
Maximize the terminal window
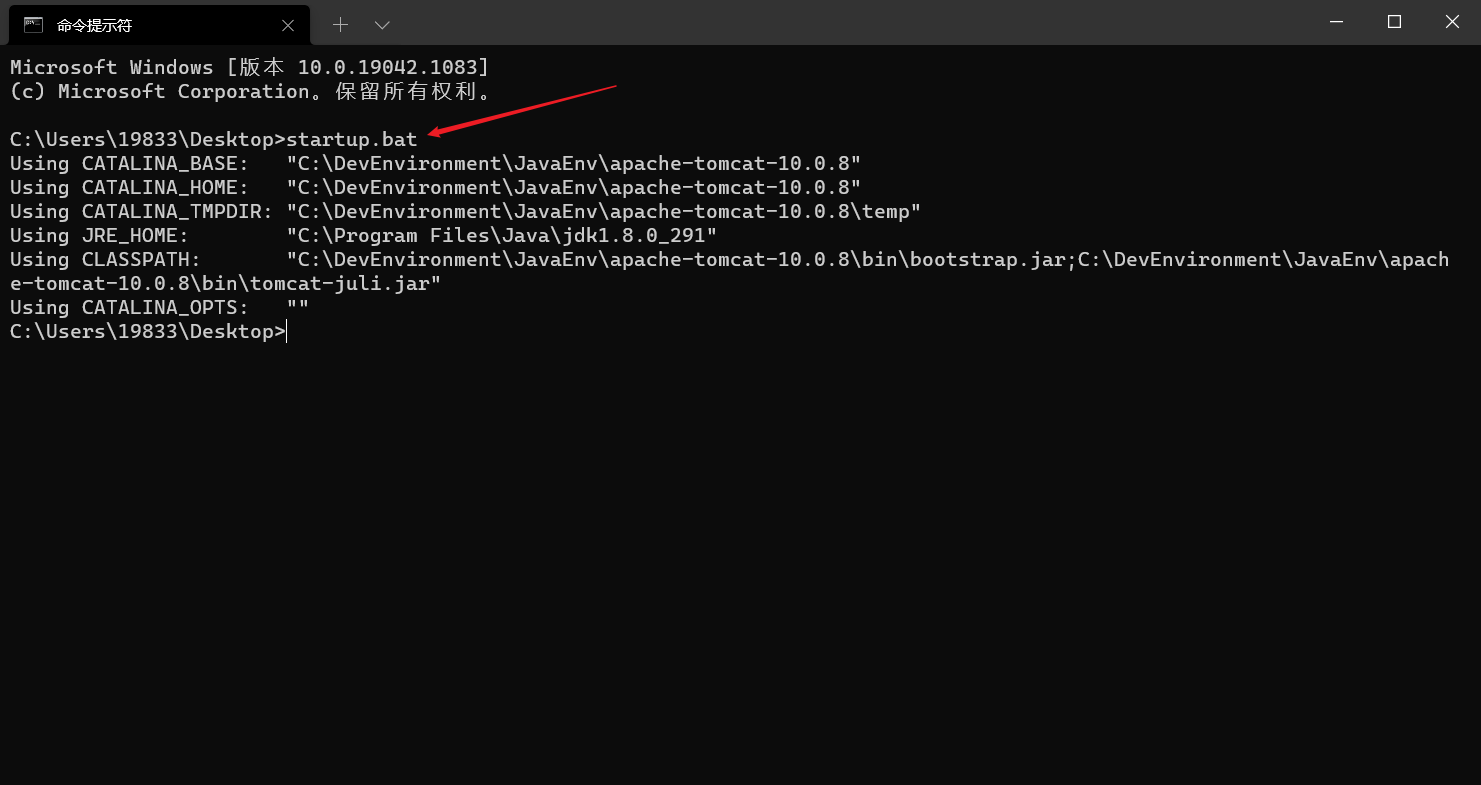click(1394, 22)
